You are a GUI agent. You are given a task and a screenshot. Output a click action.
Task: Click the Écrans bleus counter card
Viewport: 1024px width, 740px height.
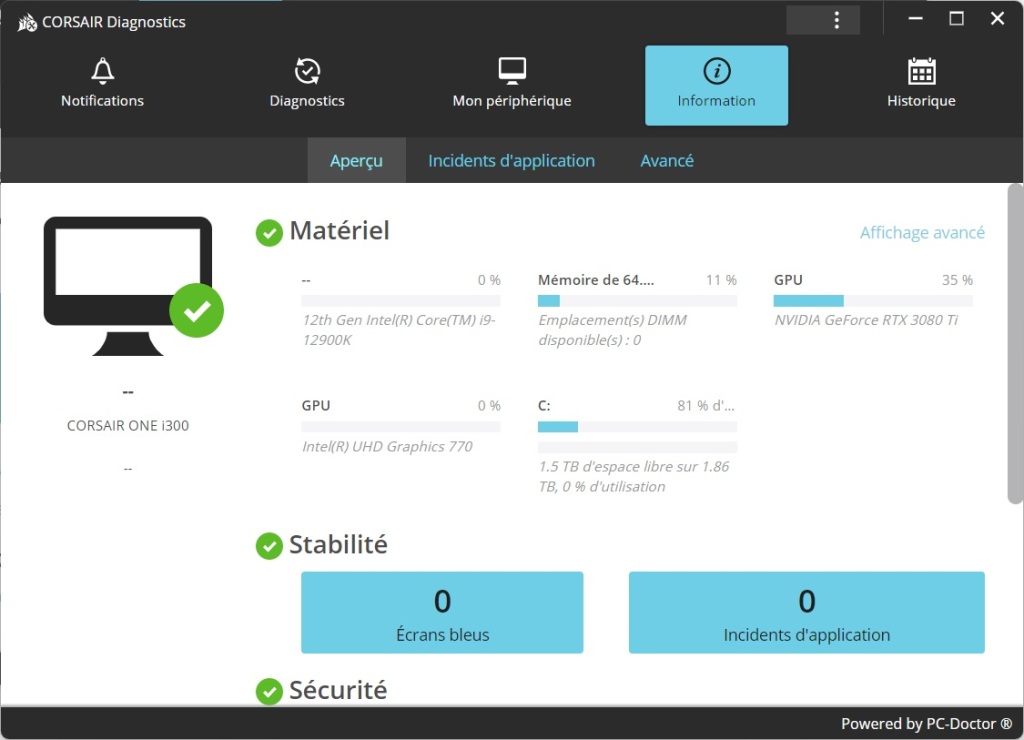point(441,612)
